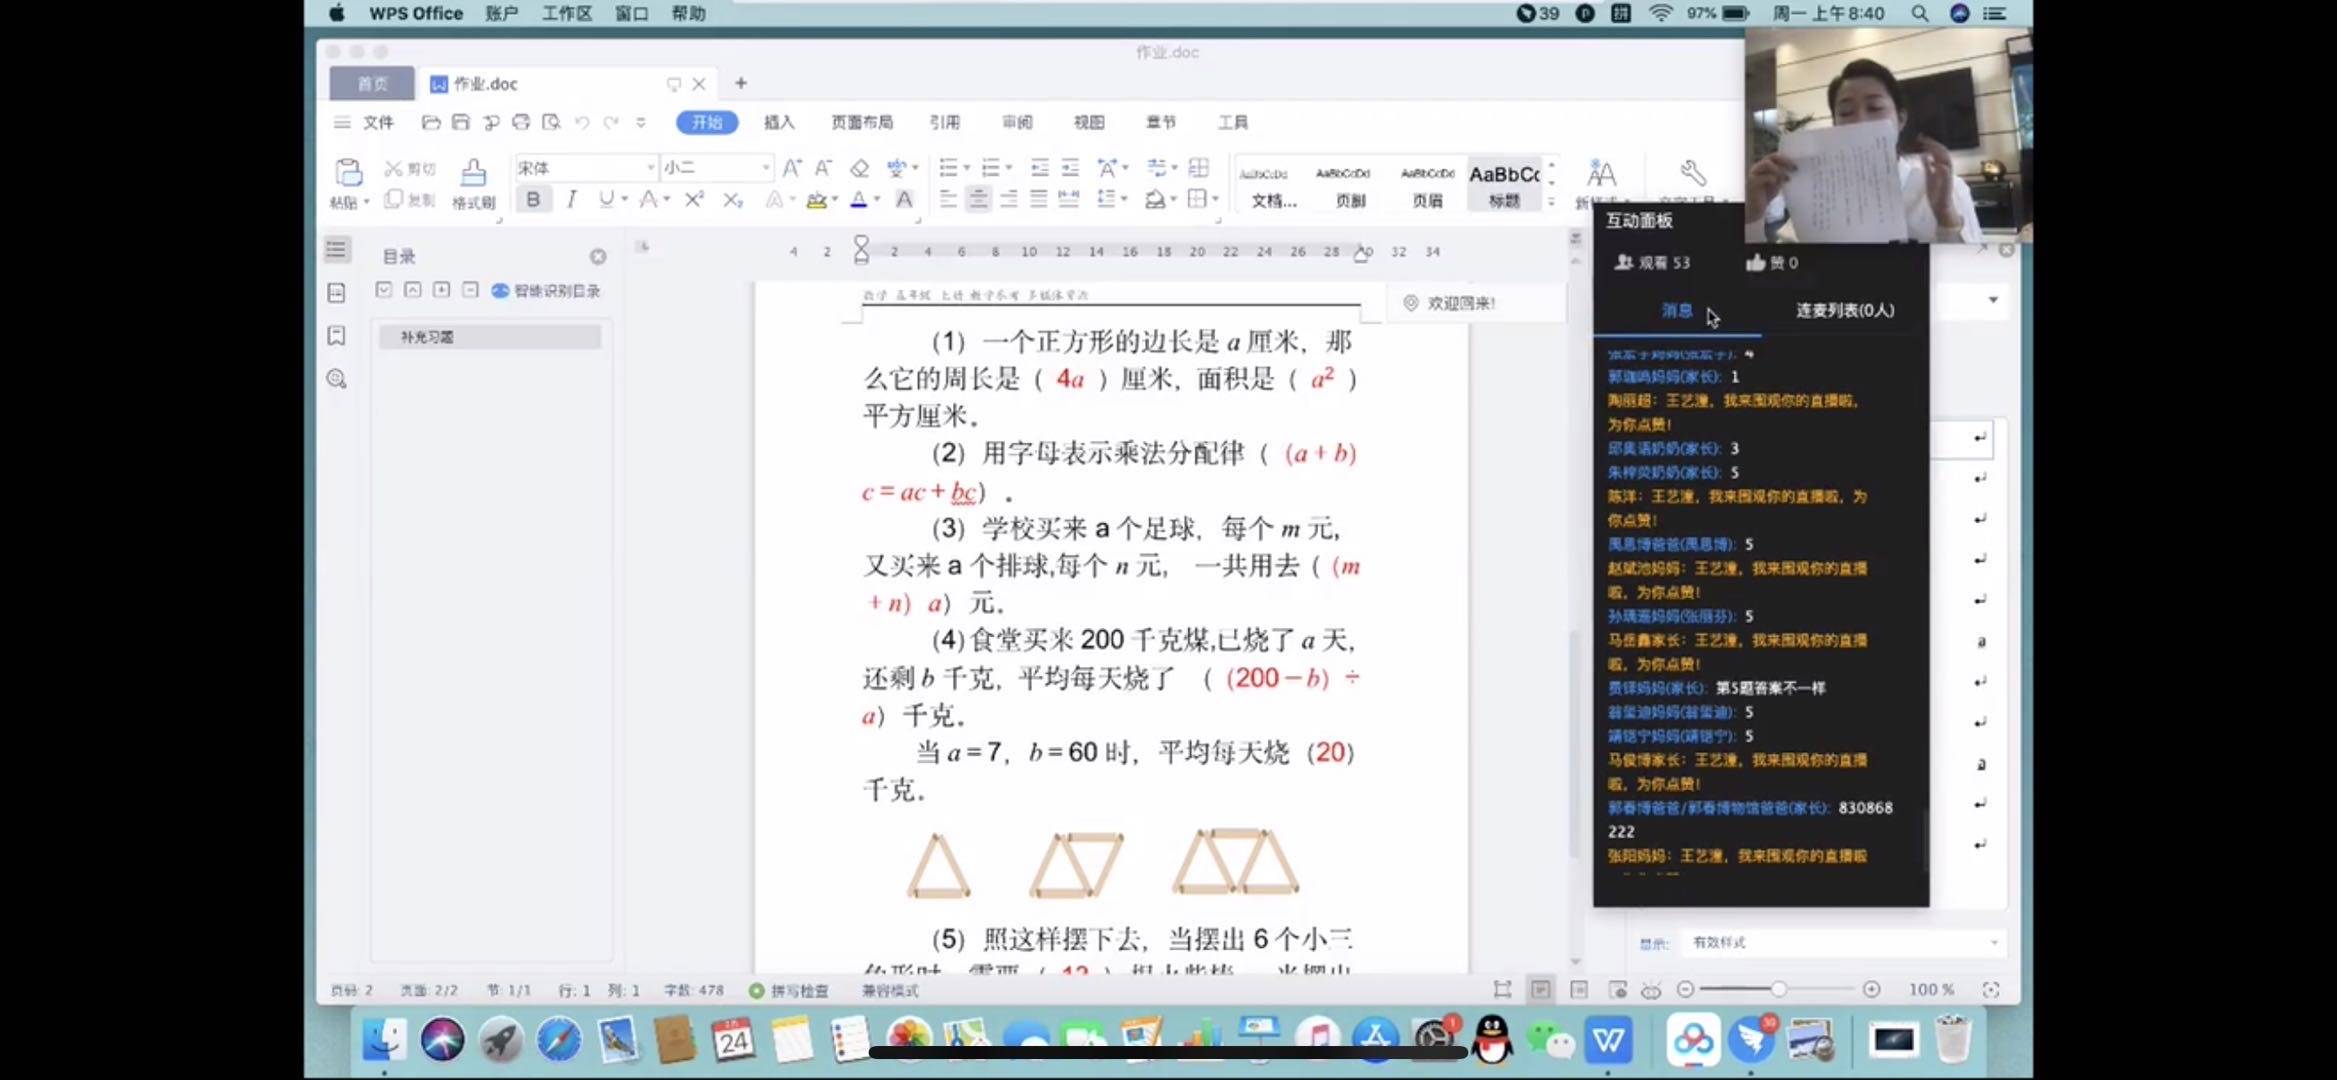Switch to the 首页 tab
2337x1080 pixels.
372,84
